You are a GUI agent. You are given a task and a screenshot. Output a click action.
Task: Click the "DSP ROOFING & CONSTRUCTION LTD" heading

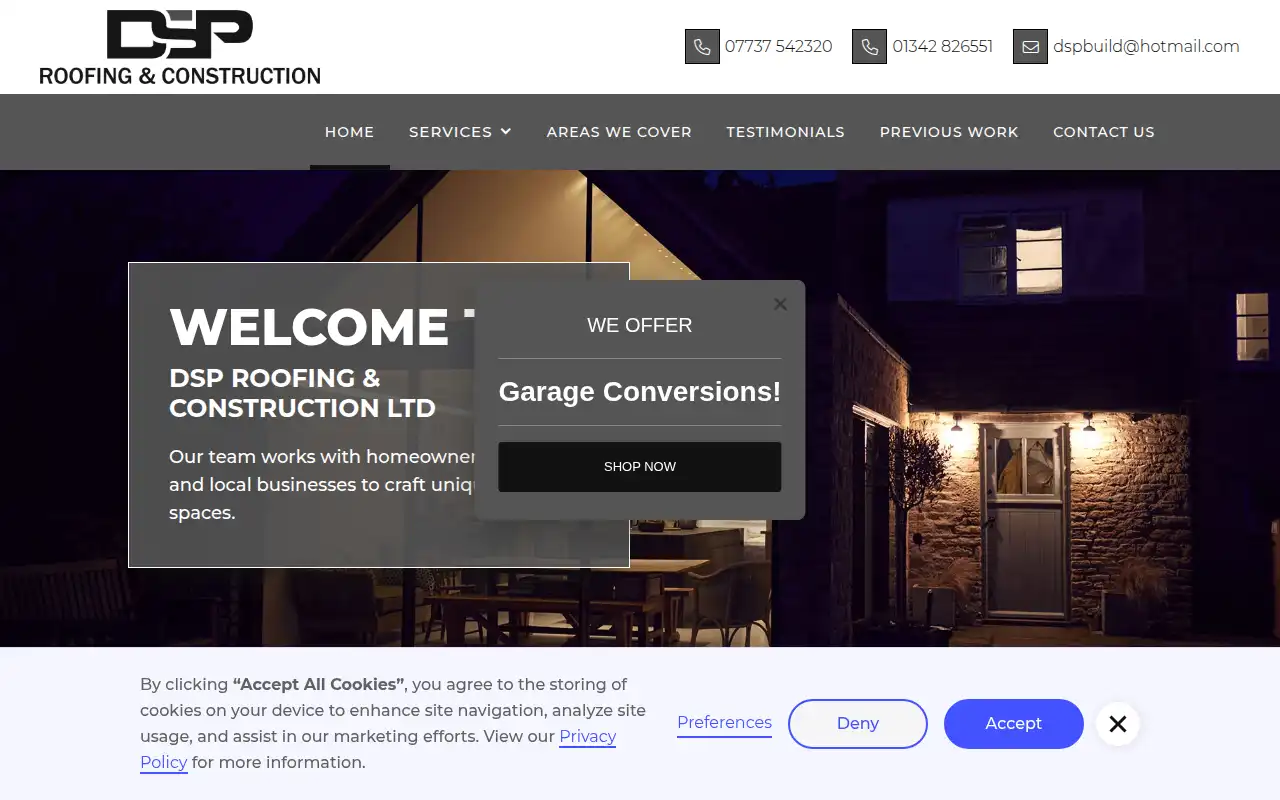tap(303, 393)
